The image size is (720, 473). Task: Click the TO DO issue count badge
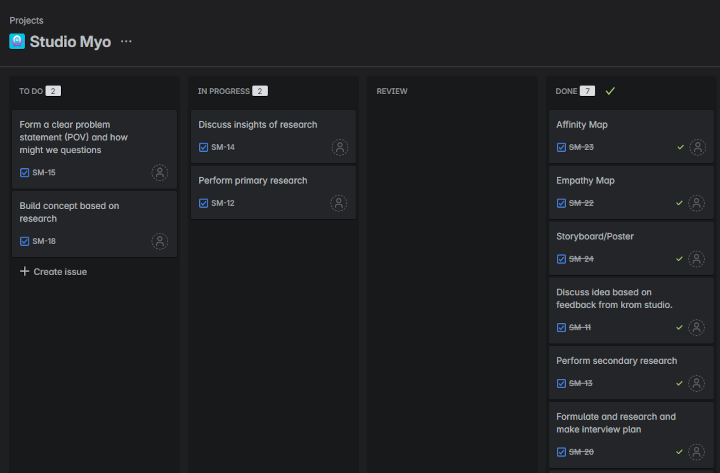point(53,91)
